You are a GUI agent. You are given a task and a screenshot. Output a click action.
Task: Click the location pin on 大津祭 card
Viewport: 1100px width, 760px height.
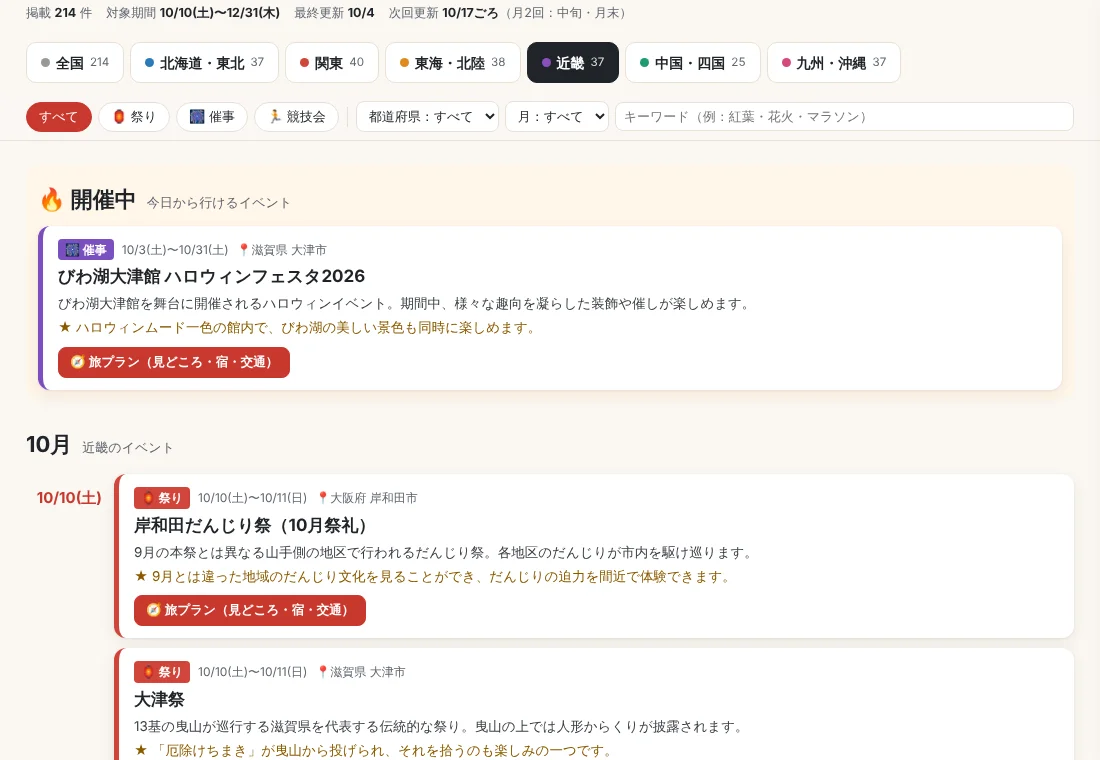tap(322, 672)
